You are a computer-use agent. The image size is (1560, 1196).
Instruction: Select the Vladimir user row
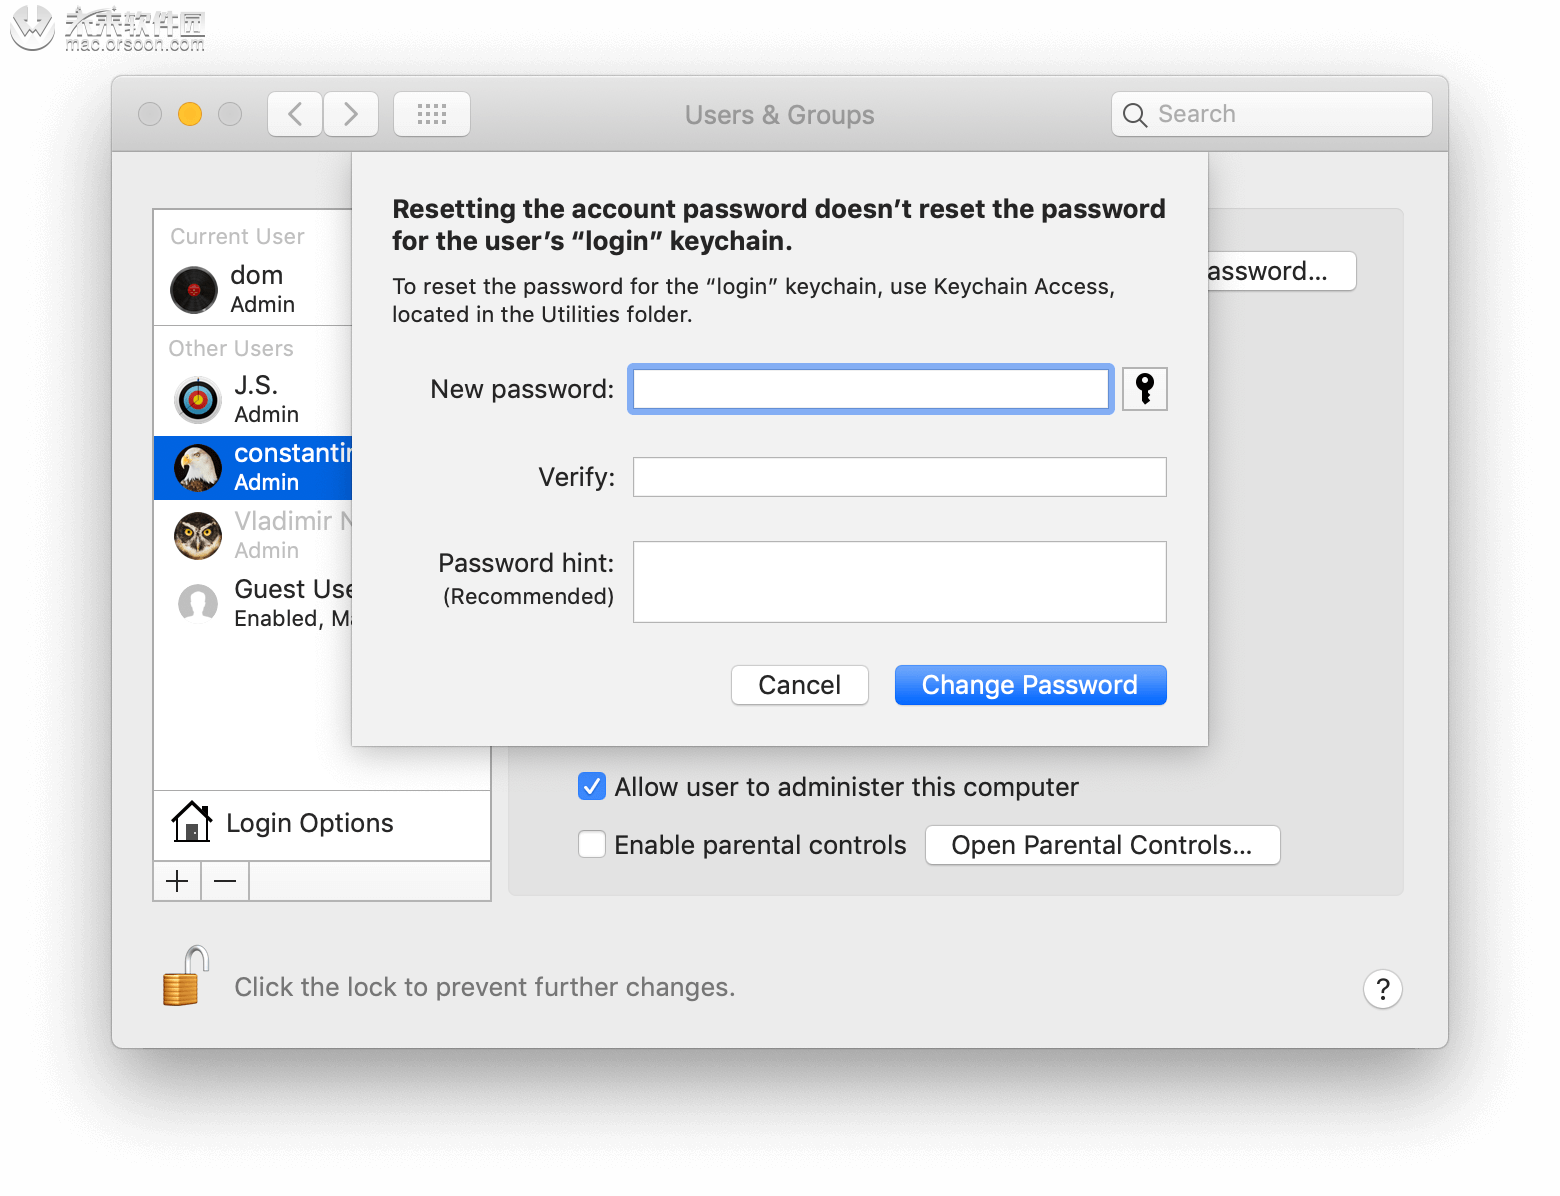coord(253,536)
